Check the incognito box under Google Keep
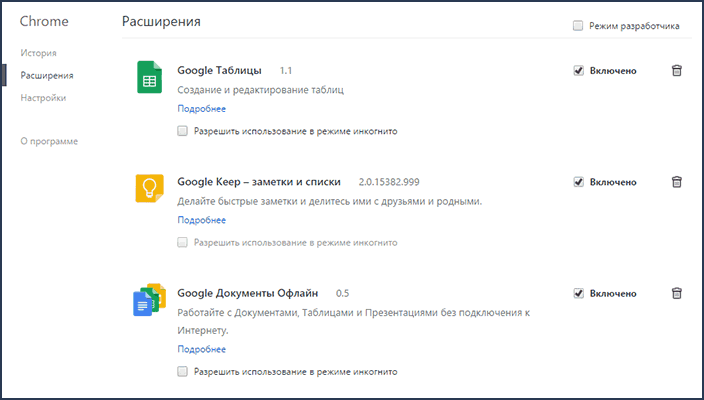The height and width of the screenshot is (400, 704). [x=182, y=242]
